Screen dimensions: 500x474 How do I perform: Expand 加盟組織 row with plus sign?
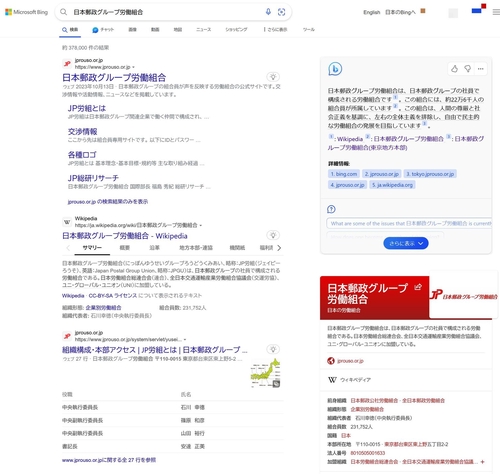pyautogui.click(x=482, y=462)
